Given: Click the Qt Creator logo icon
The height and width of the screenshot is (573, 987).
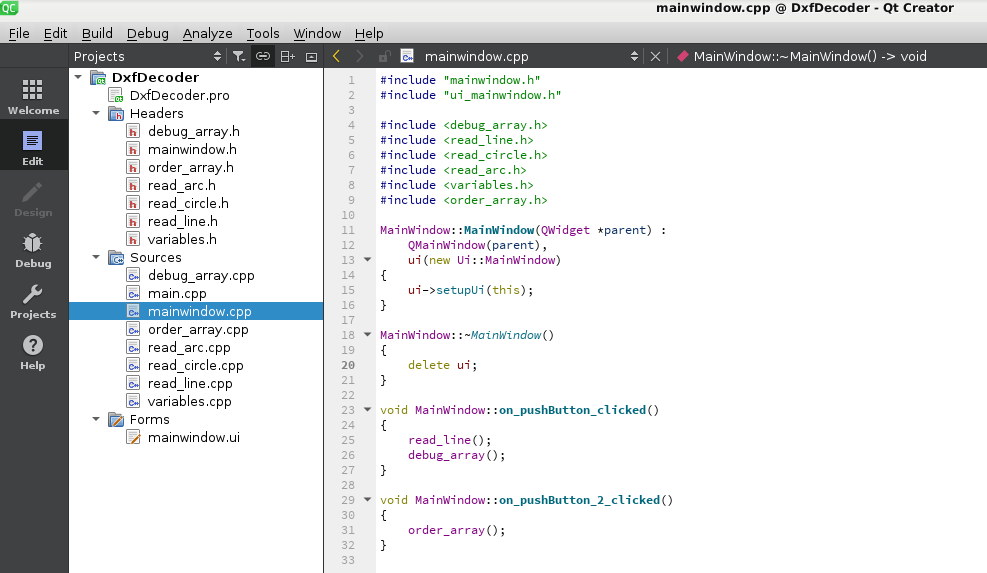Looking at the screenshot, I should 9,8.
